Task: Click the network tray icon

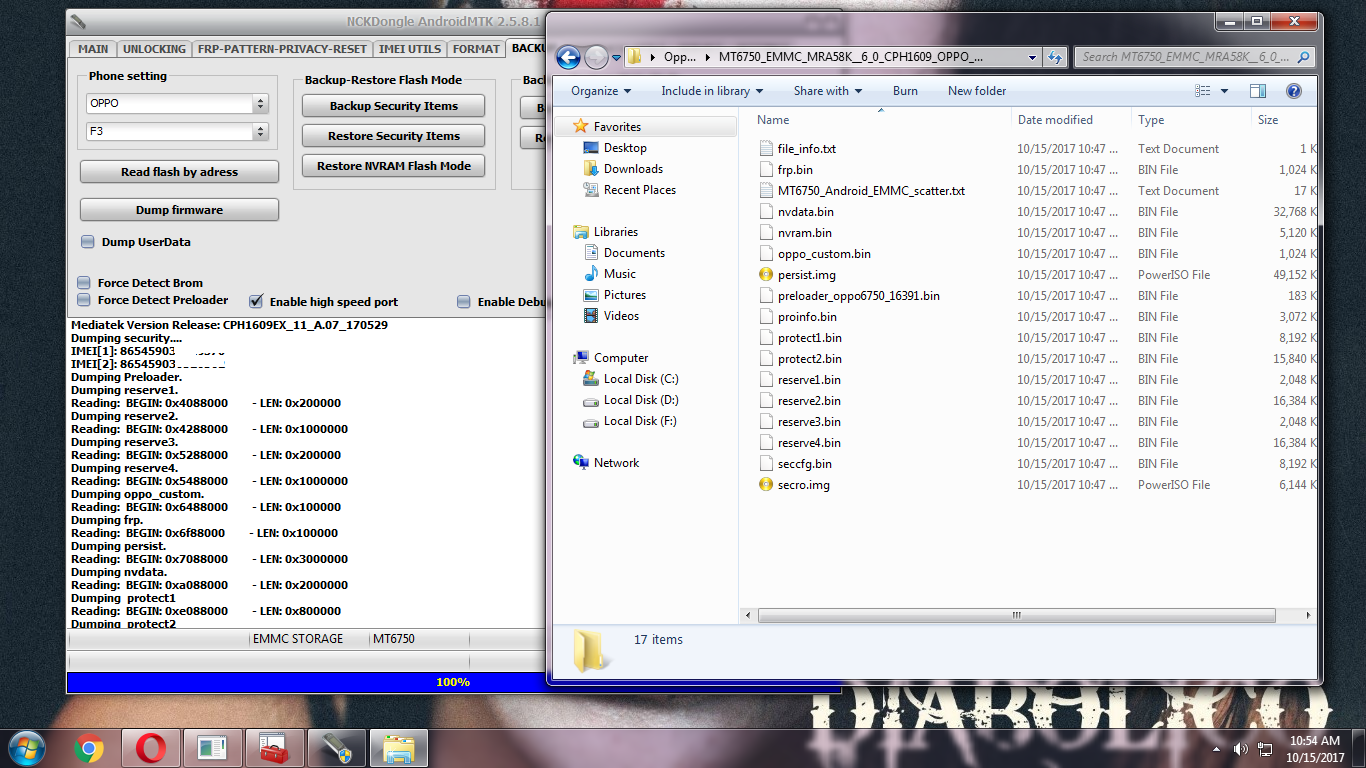Action: click(1265, 748)
